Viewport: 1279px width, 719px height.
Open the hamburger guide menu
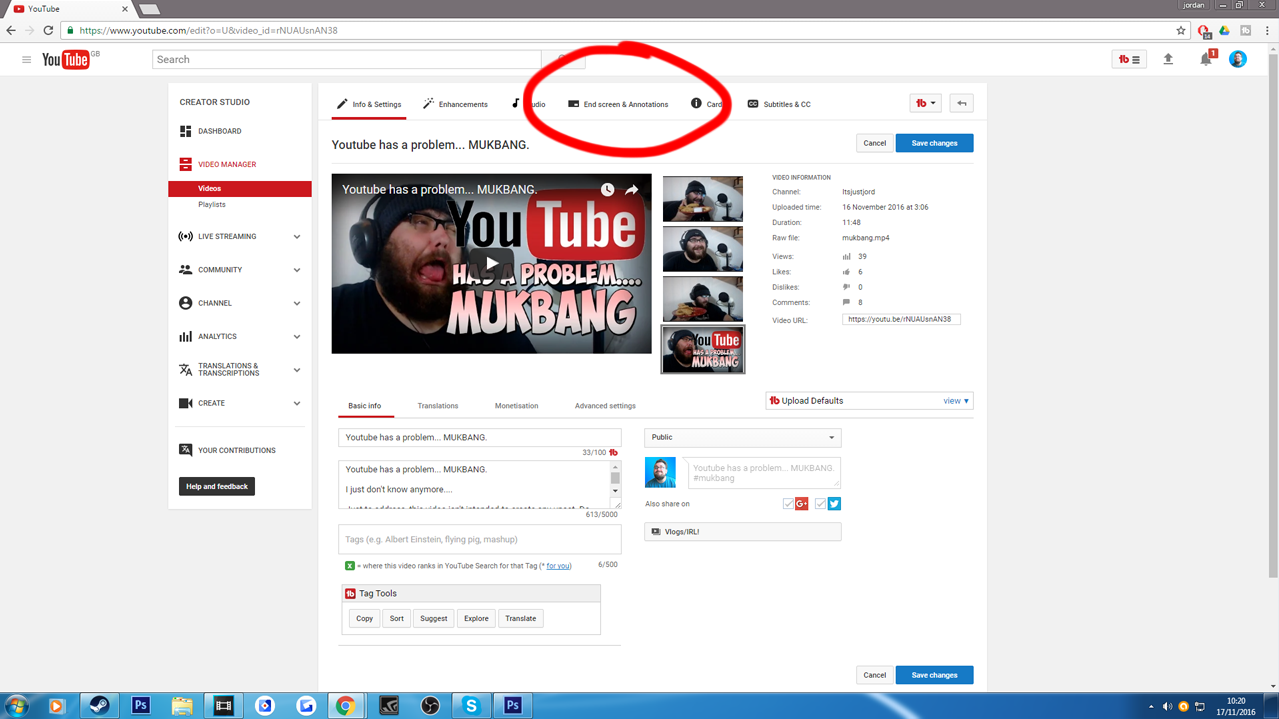tap(26, 60)
